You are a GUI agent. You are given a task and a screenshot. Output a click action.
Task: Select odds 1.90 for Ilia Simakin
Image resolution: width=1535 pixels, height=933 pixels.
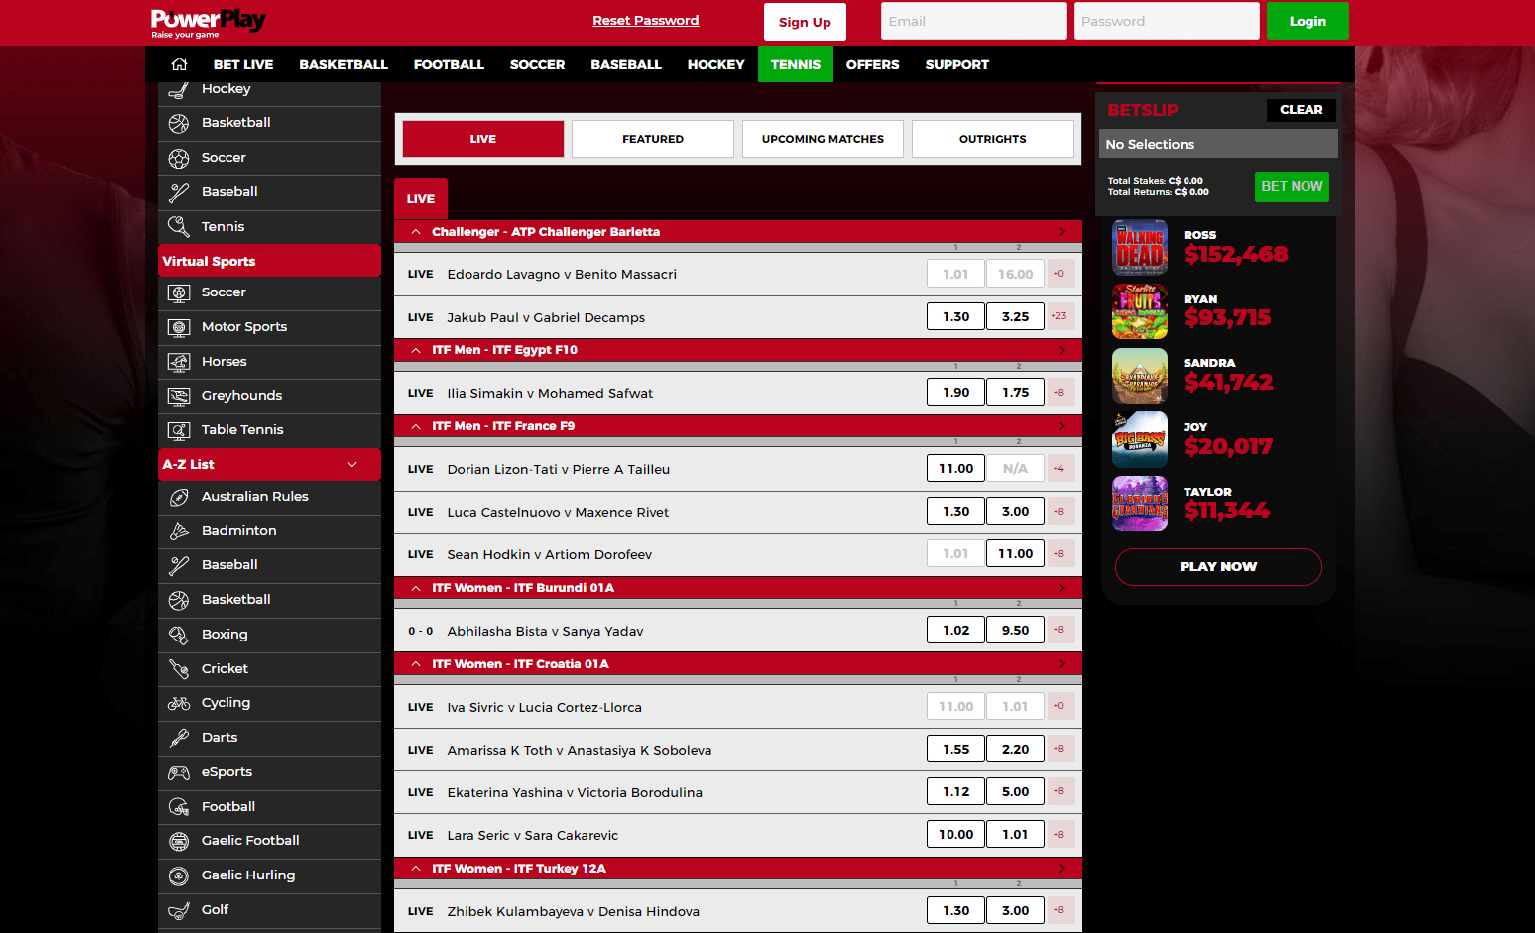[956, 393]
